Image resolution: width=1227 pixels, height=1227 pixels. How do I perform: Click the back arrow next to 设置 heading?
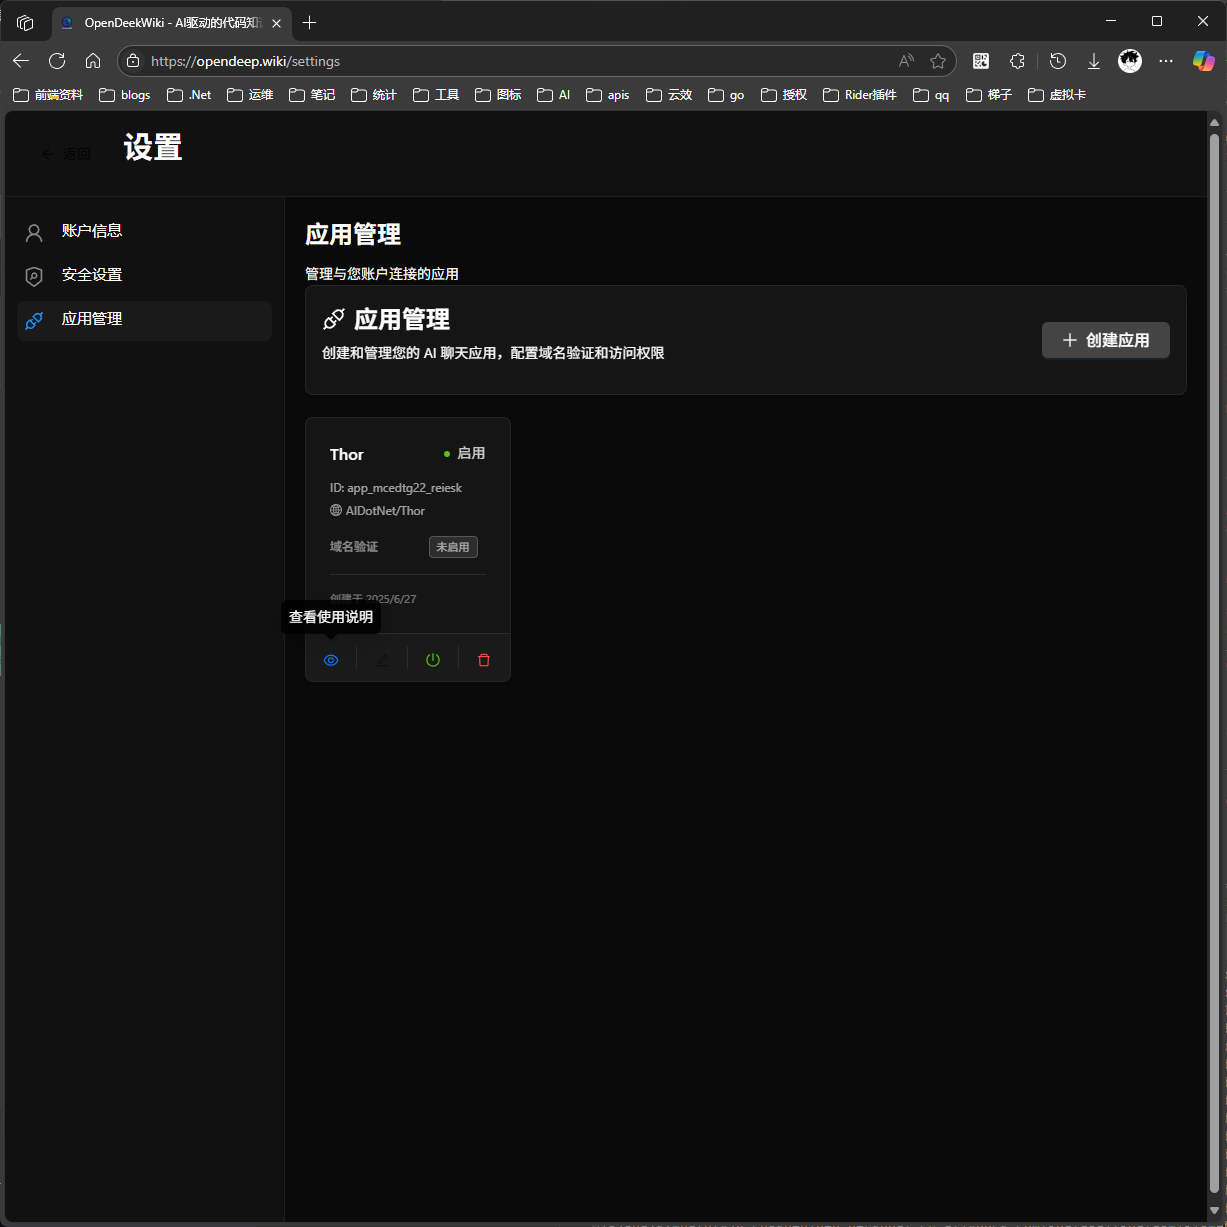point(47,153)
